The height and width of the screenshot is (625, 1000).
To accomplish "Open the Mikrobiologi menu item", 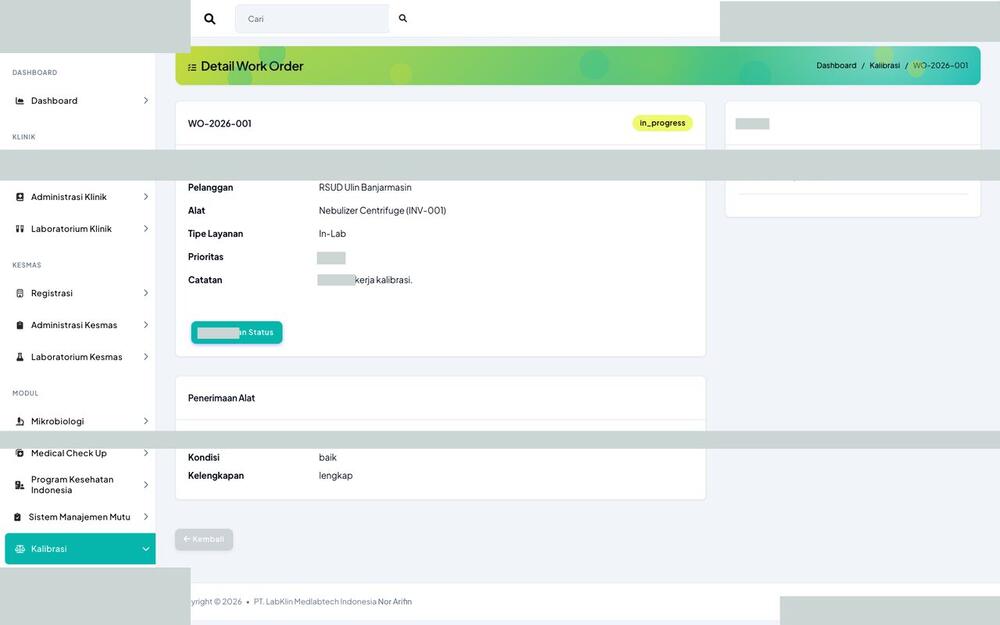I will 80,422.
